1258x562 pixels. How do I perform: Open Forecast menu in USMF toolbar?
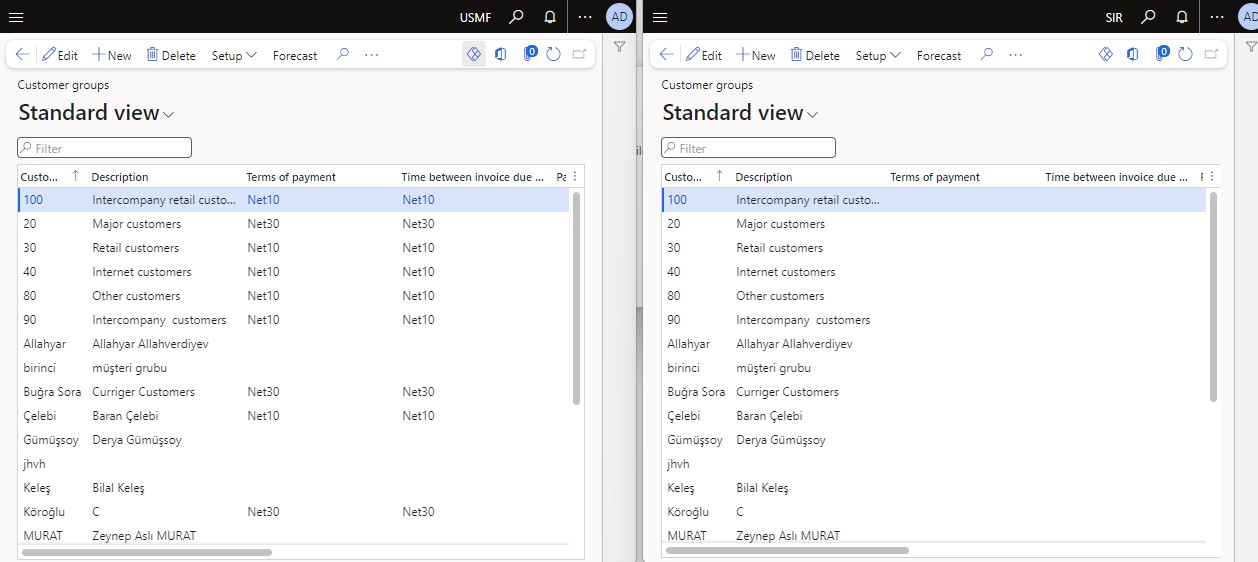295,55
